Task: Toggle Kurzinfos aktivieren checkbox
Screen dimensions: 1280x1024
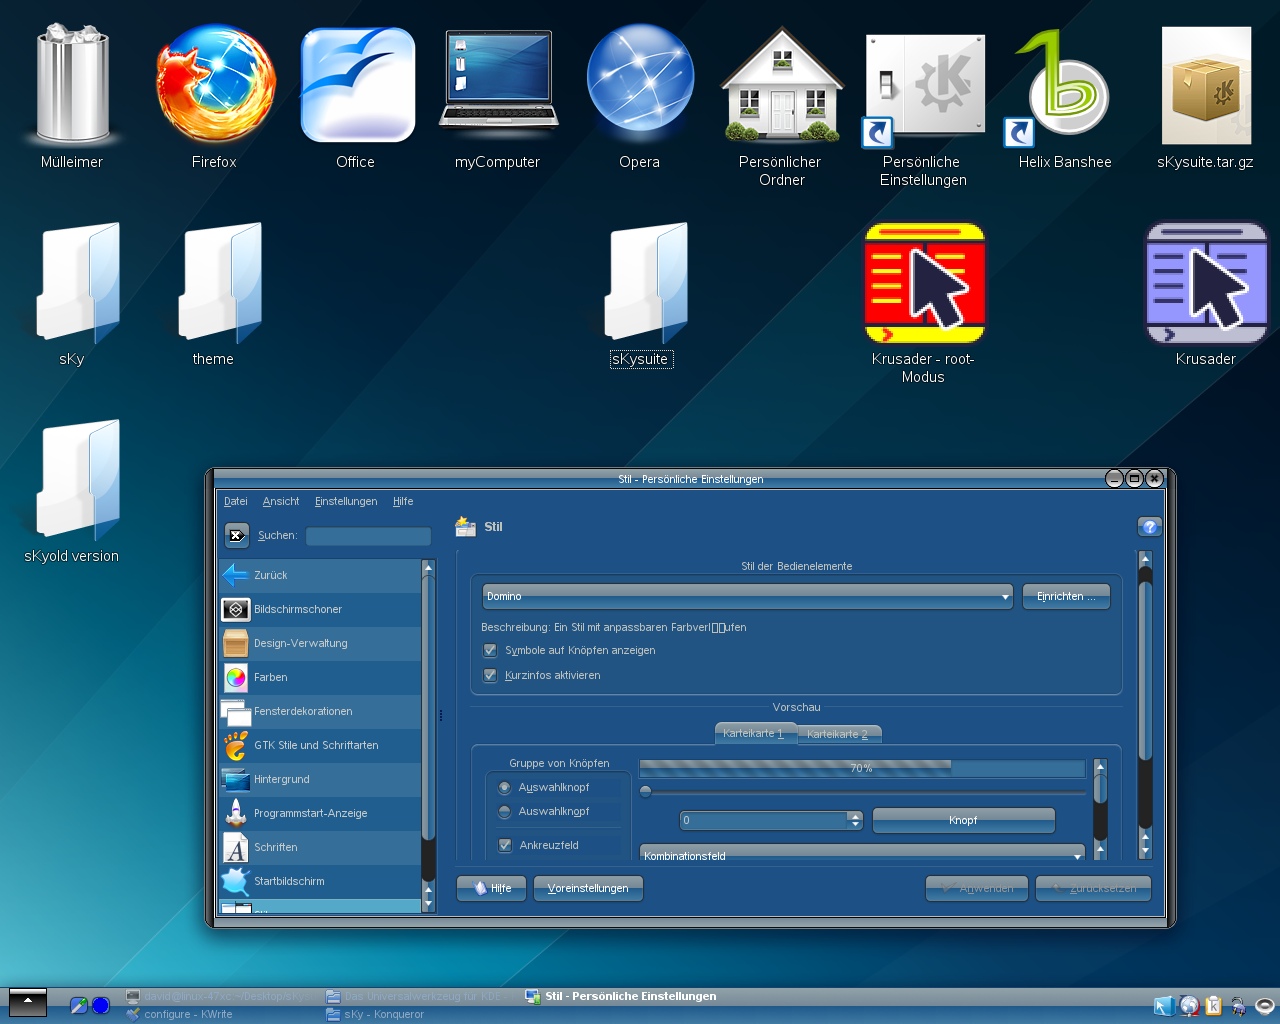Action: tap(490, 675)
